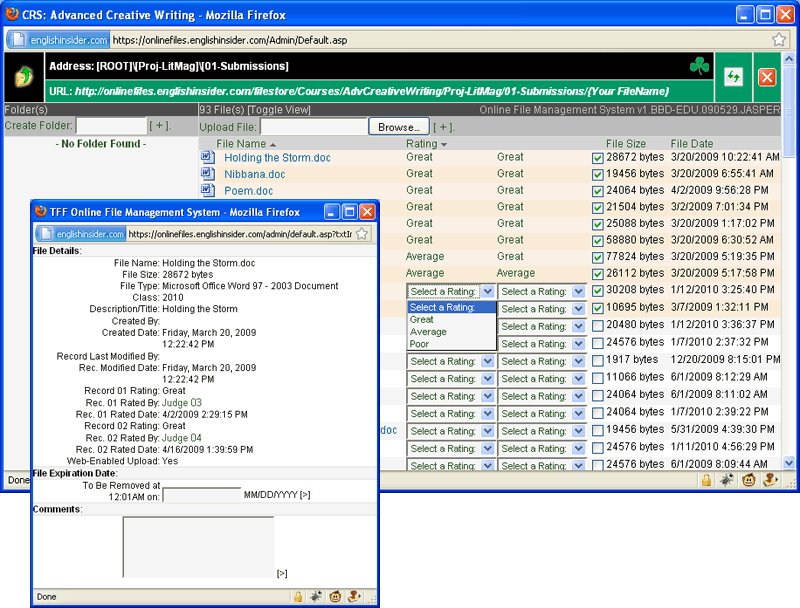Screen dimensions: 800x608
Task: Uncheck the checkbox for the 58880 bytes file
Action: tap(597, 241)
